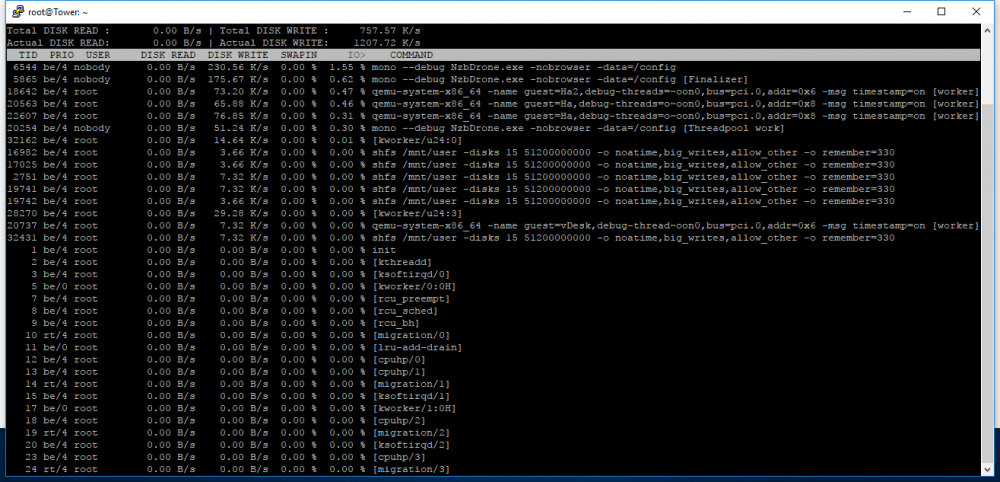
Task: Click [kworker/u24:0] process
Action: [x=416, y=140]
